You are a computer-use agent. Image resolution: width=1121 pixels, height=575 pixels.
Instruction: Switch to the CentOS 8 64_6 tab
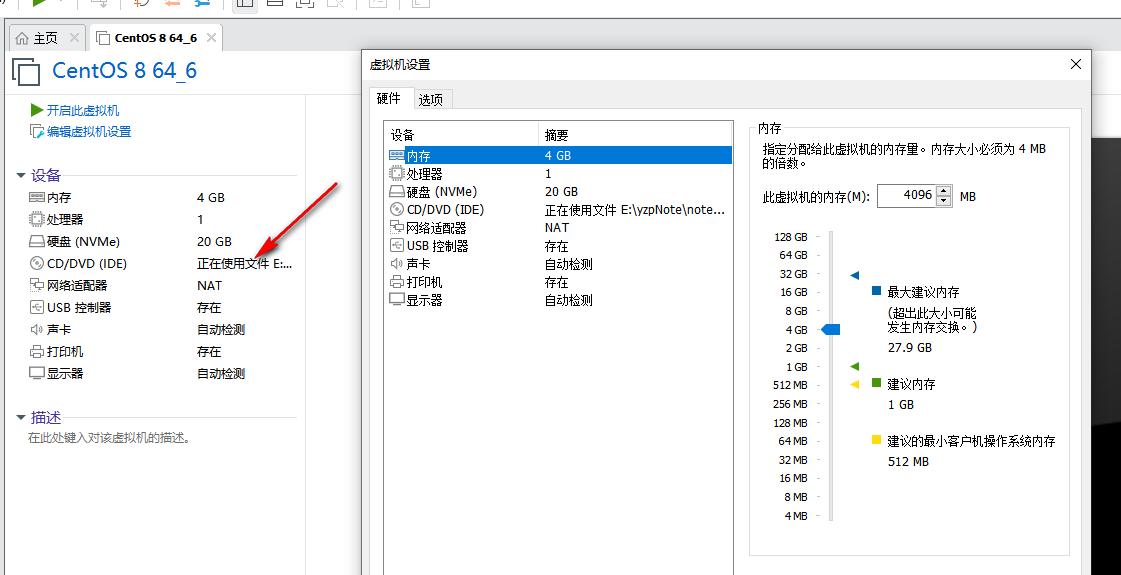[156, 38]
